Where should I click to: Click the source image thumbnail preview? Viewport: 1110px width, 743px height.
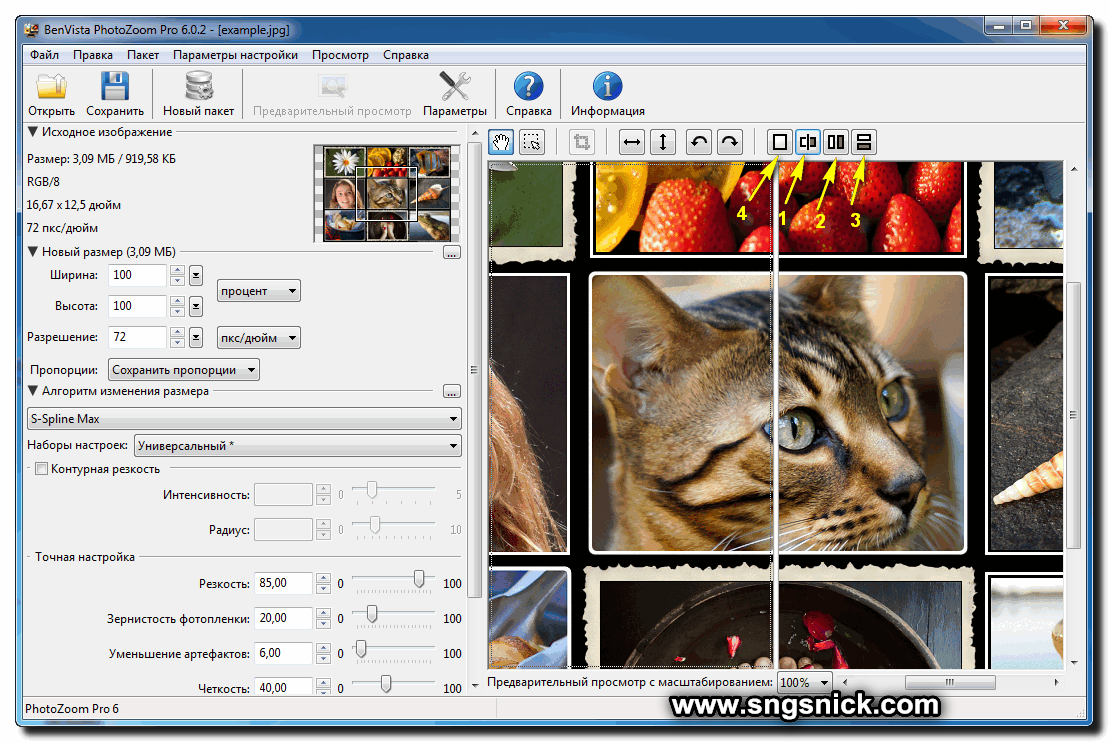point(386,194)
